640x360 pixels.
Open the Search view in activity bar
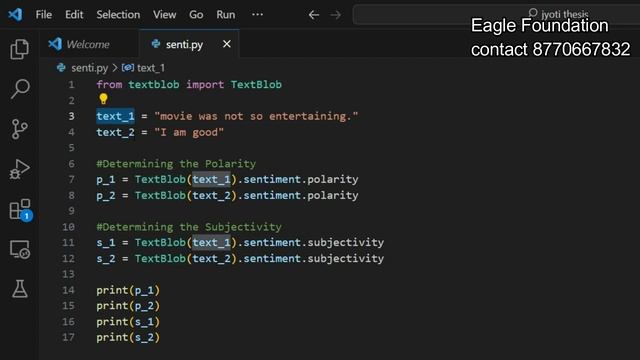(20, 89)
